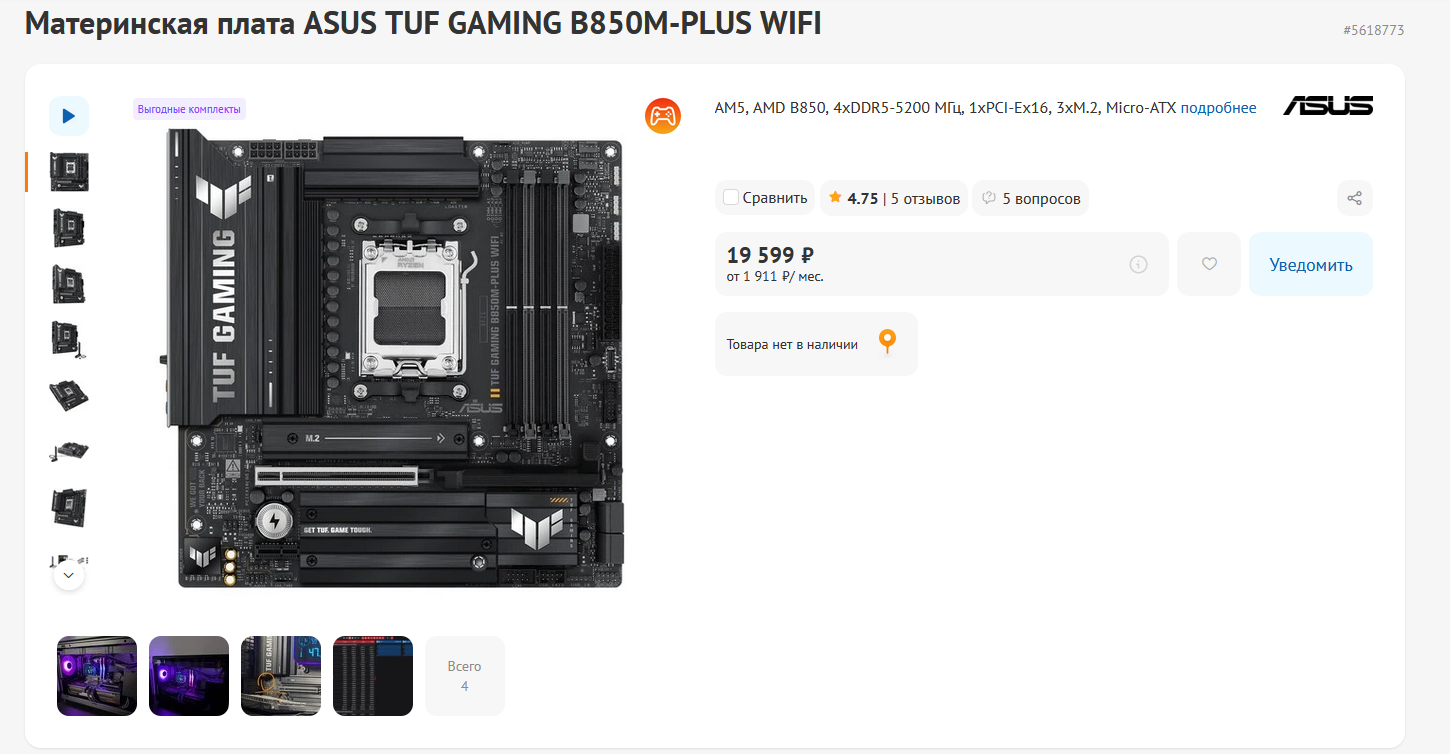Screen dimensions: 1450x754
Task: Click the questions speech bubble icon
Action: tap(989, 198)
